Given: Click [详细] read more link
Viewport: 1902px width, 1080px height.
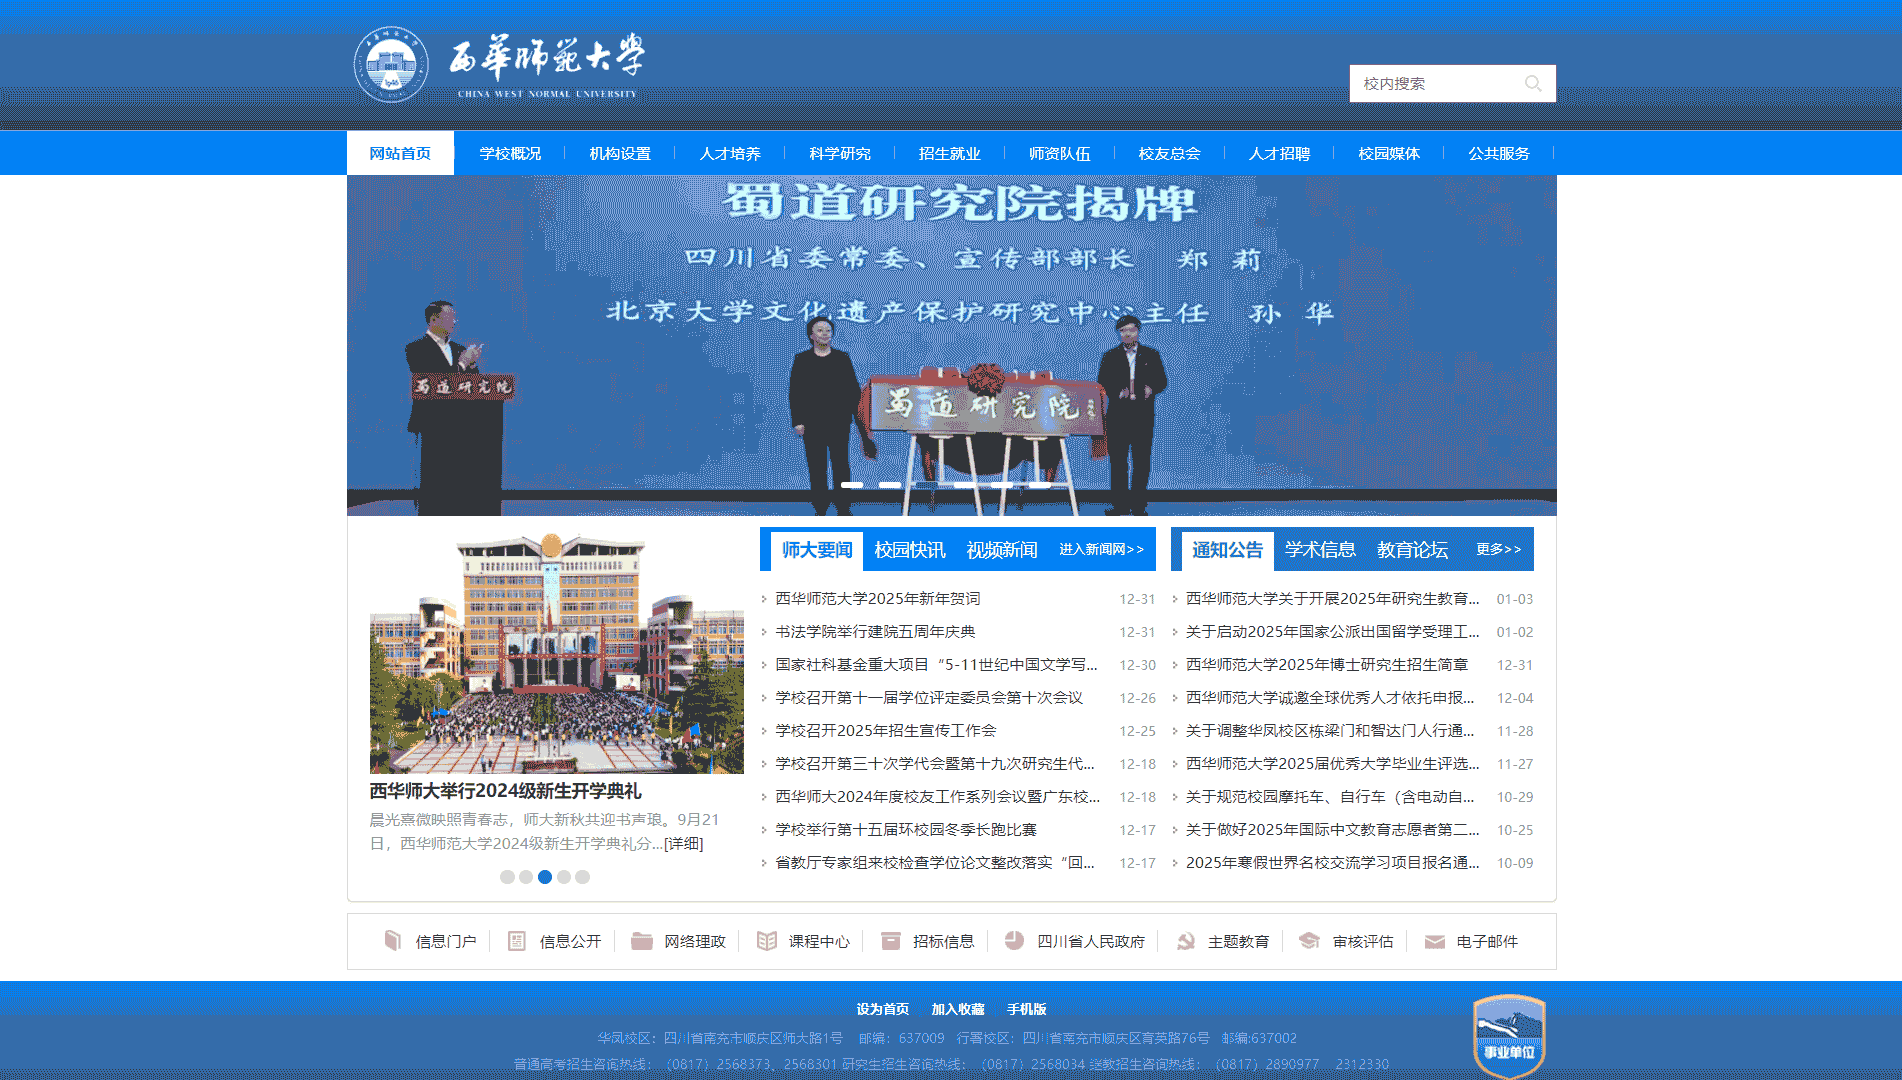Looking at the screenshot, I should 684,844.
